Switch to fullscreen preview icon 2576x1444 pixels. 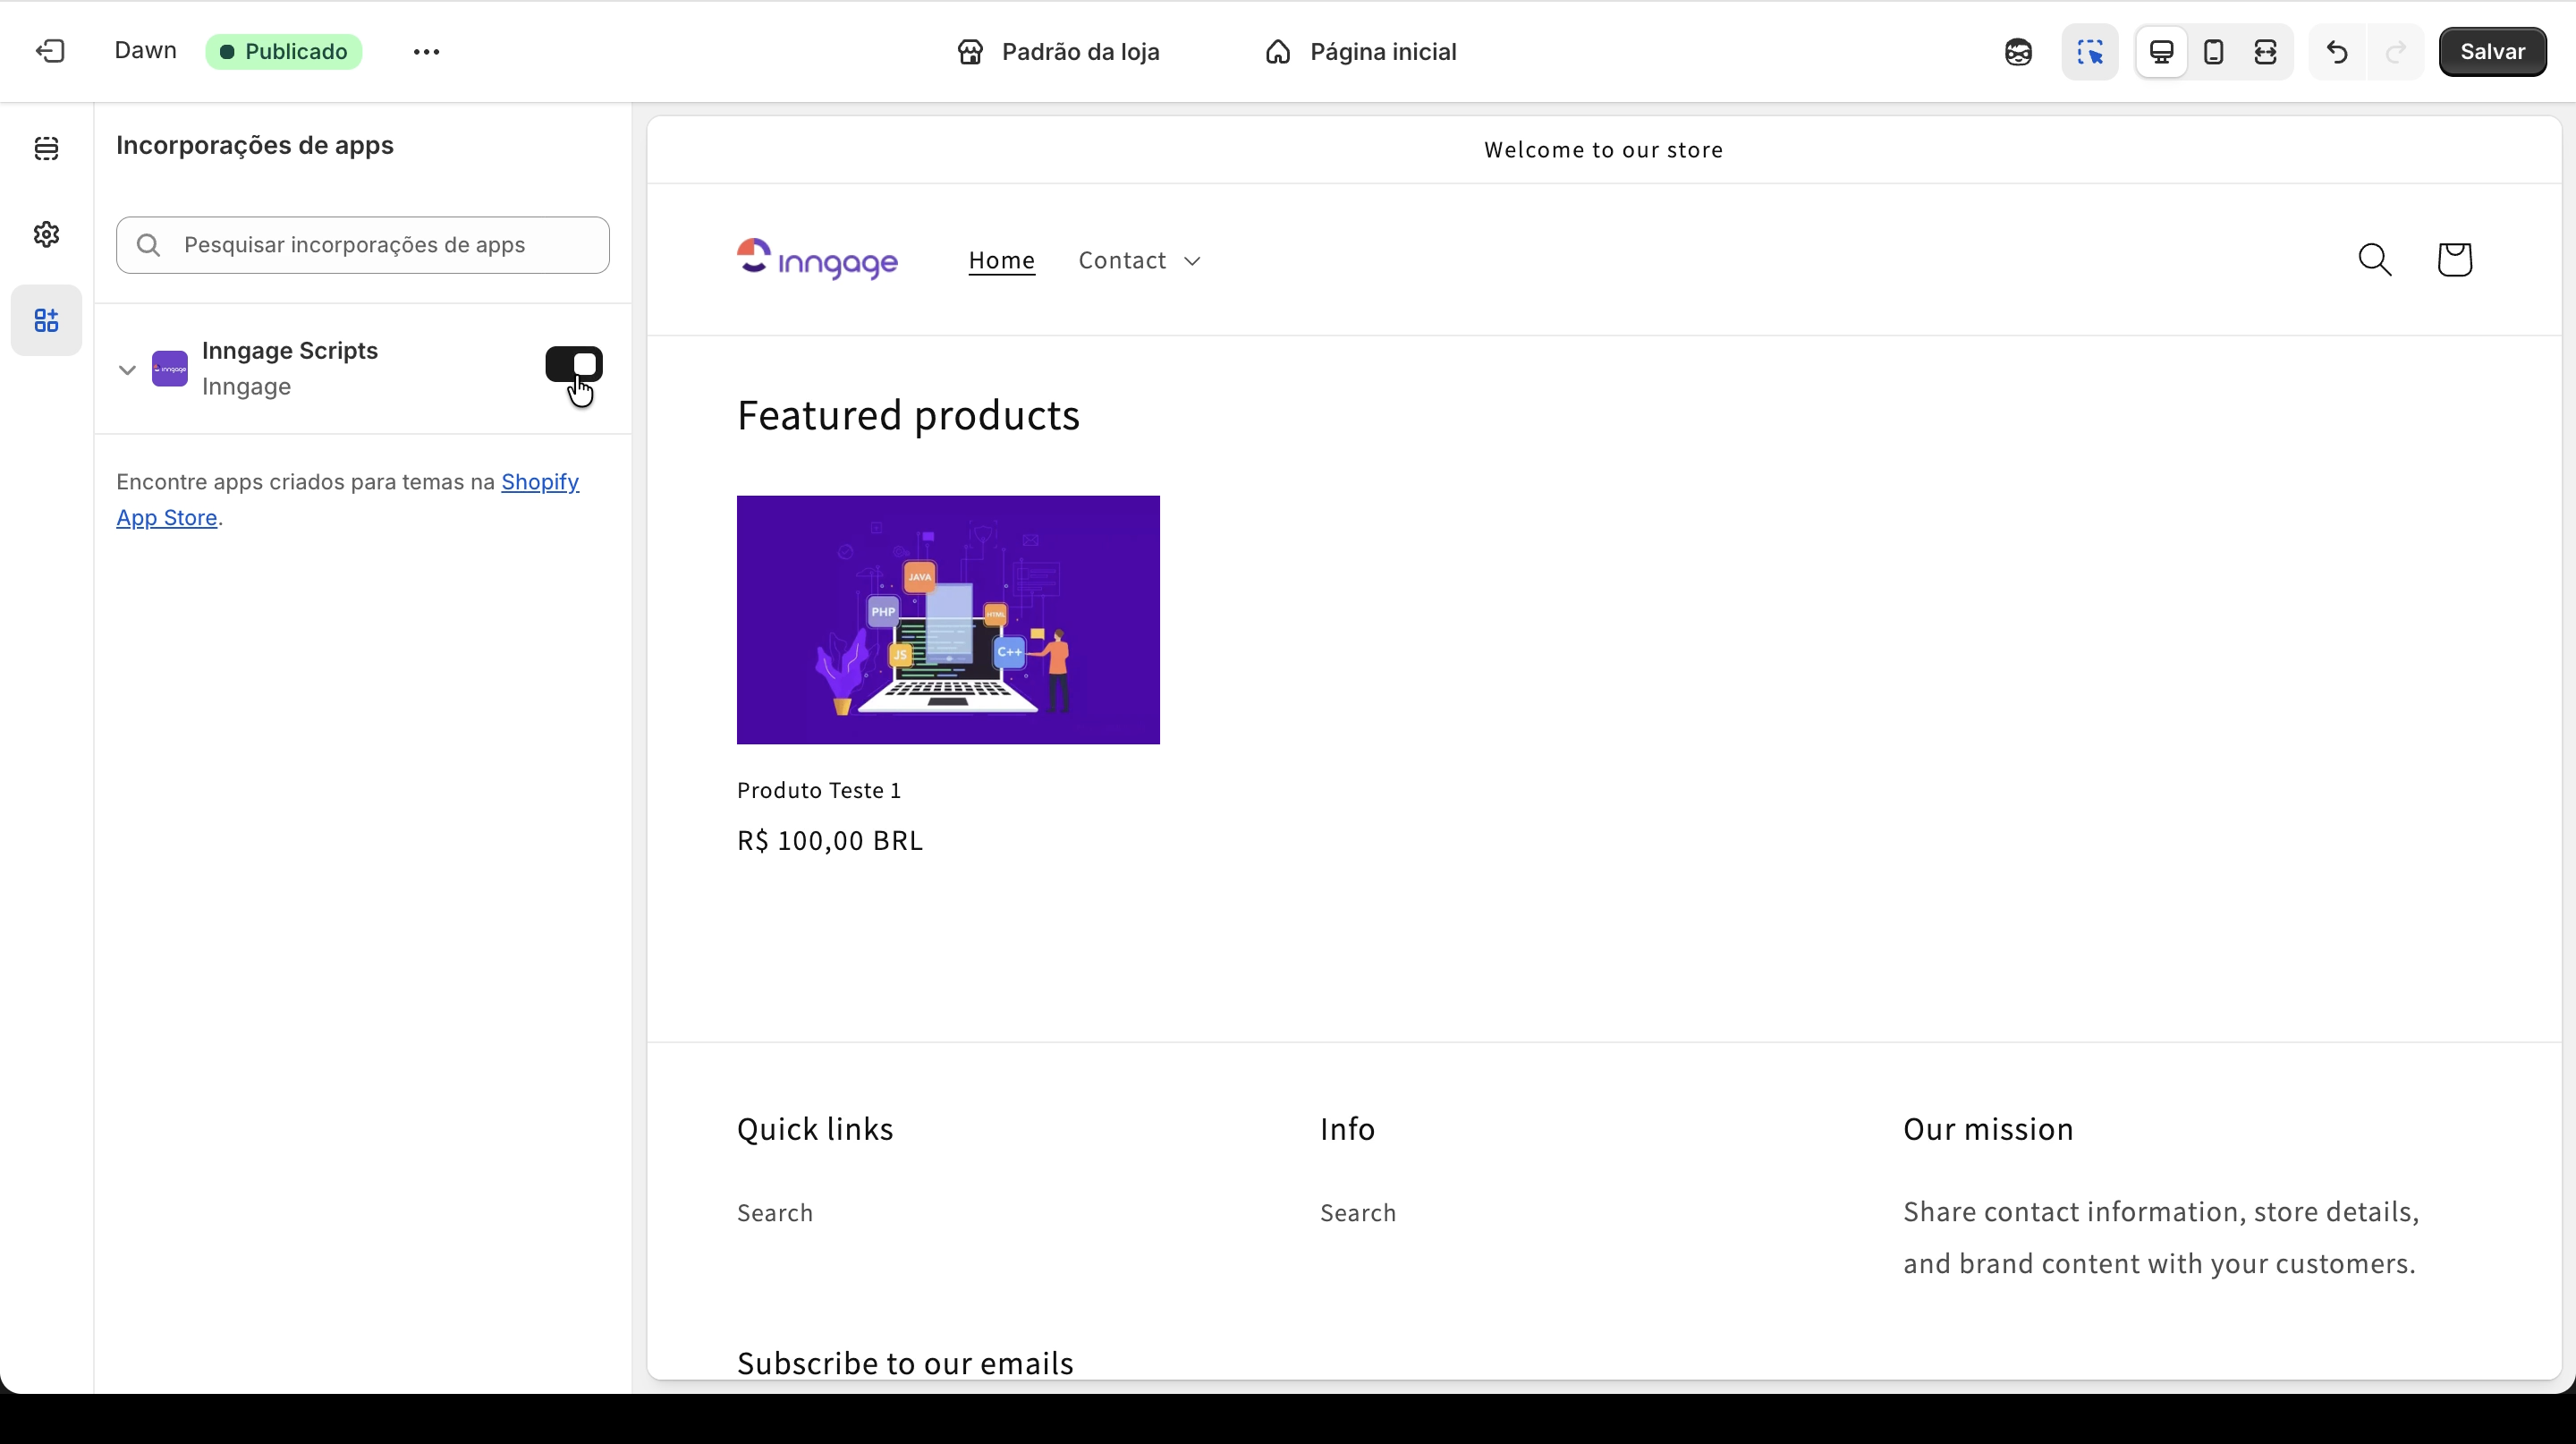point(2266,52)
